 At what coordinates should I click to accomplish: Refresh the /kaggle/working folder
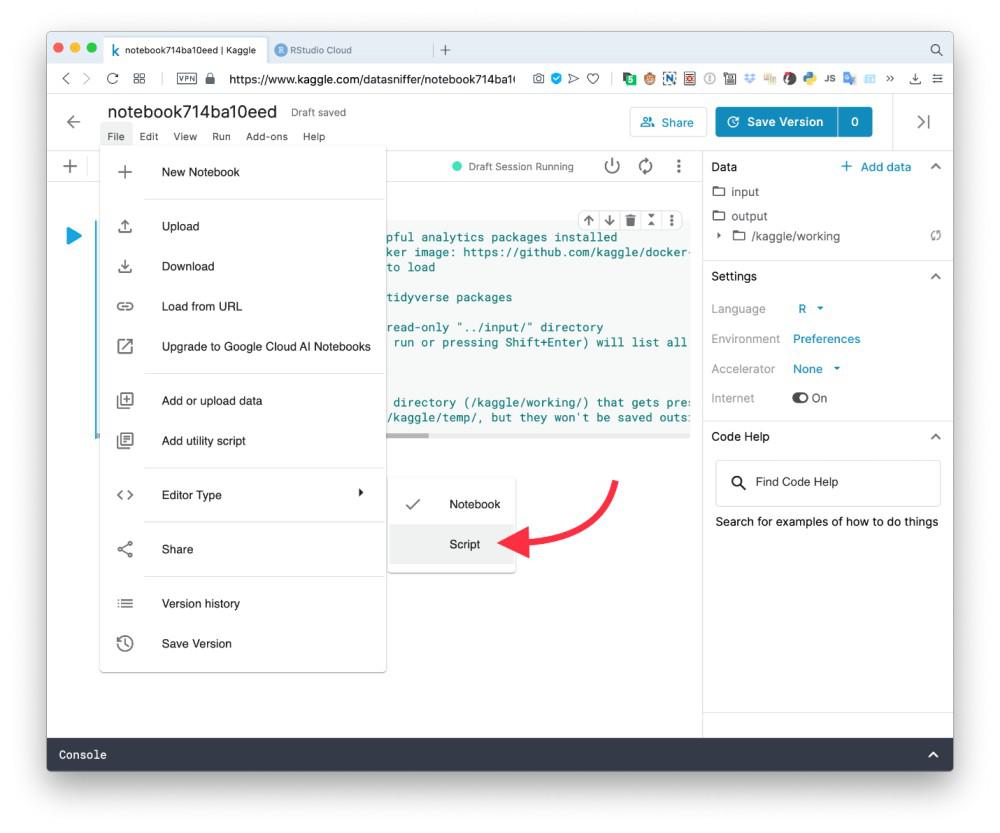(x=935, y=235)
